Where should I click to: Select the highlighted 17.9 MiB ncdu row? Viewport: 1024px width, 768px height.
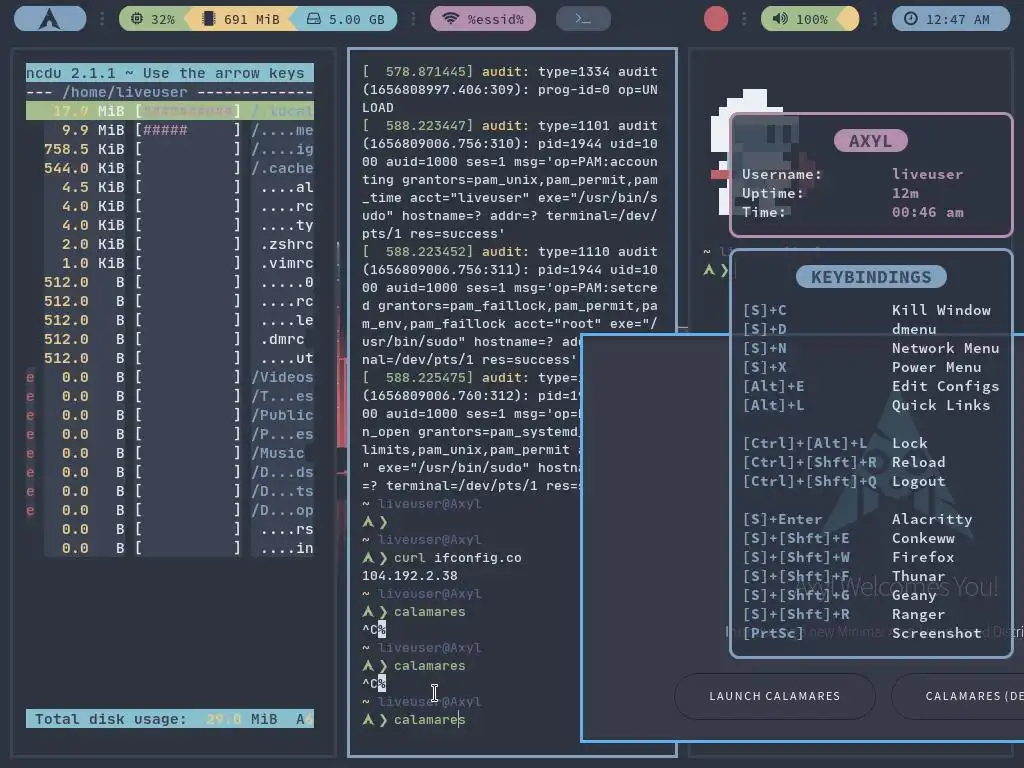pos(170,111)
